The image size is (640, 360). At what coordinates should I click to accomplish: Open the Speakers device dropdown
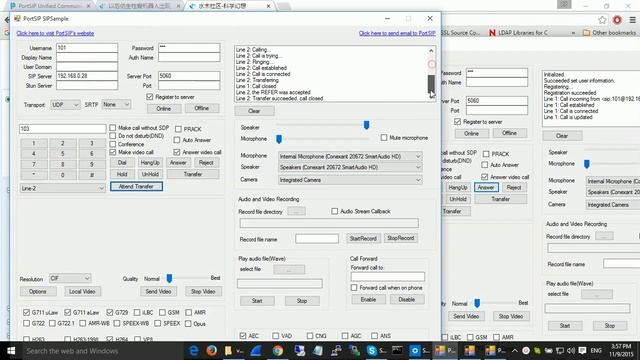(350, 167)
